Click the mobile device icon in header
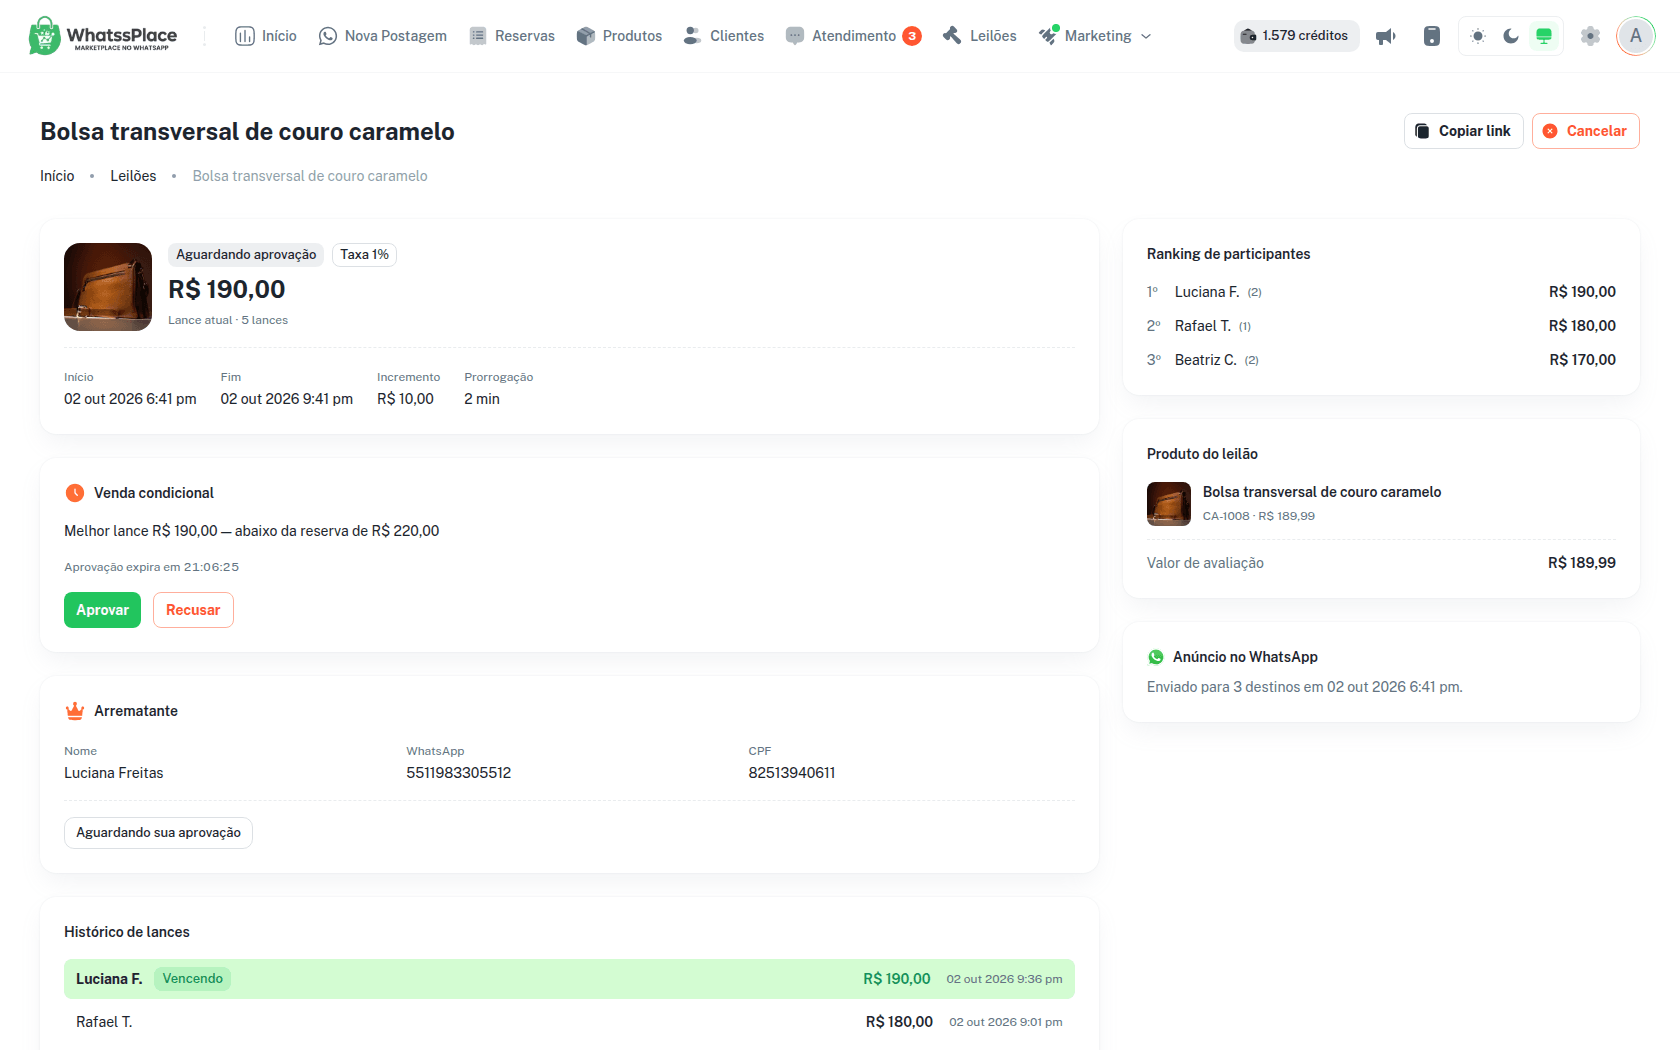Image resolution: width=1680 pixels, height=1050 pixels. click(x=1432, y=36)
